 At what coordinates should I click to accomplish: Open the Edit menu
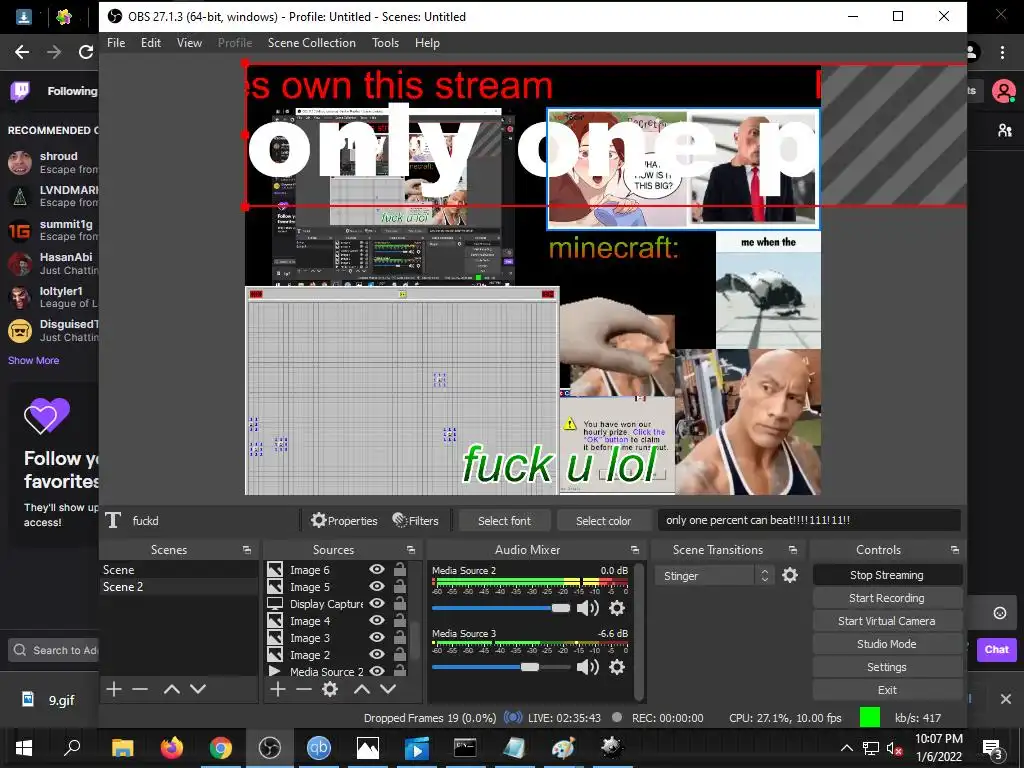[151, 42]
